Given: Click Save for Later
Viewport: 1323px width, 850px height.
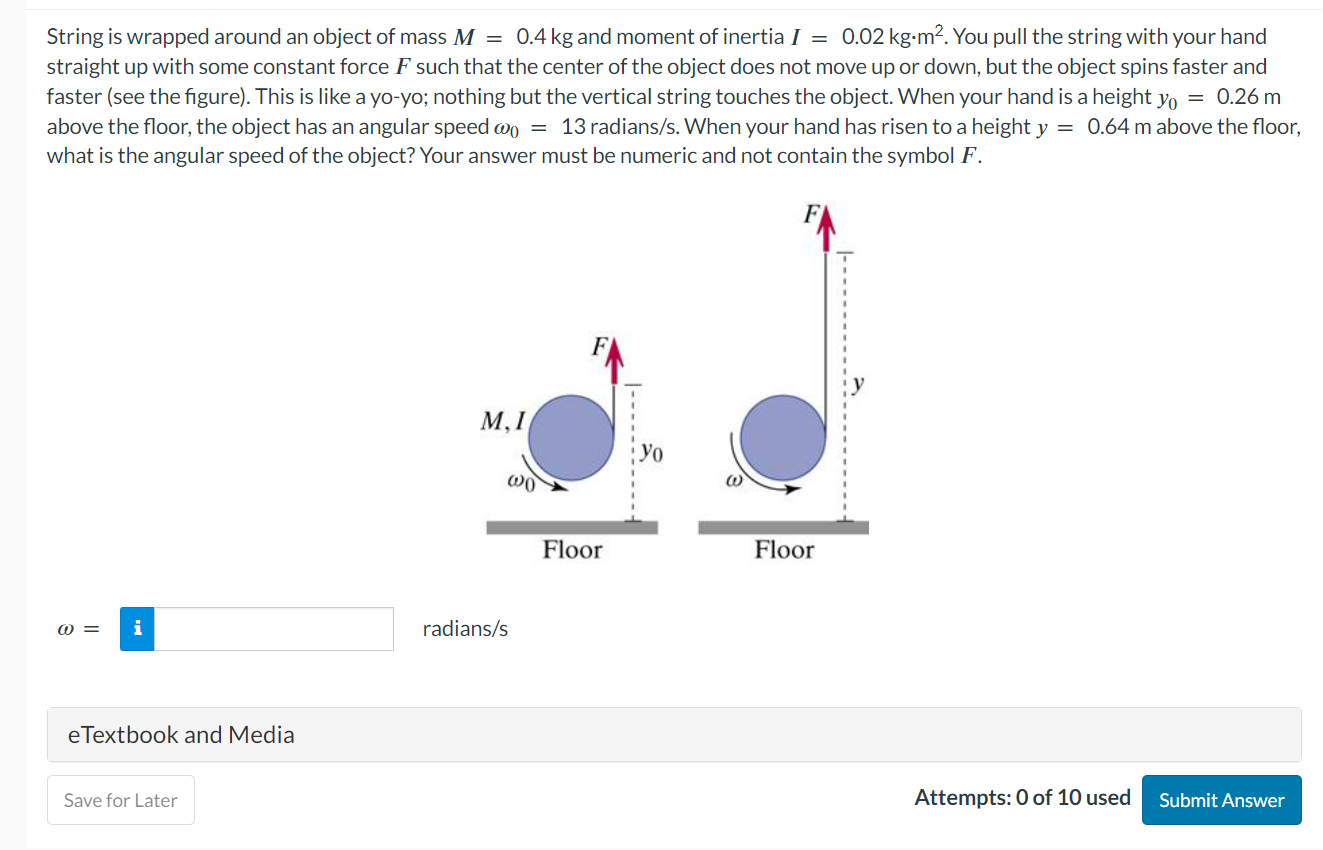Looking at the screenshot, I should 120,800.
